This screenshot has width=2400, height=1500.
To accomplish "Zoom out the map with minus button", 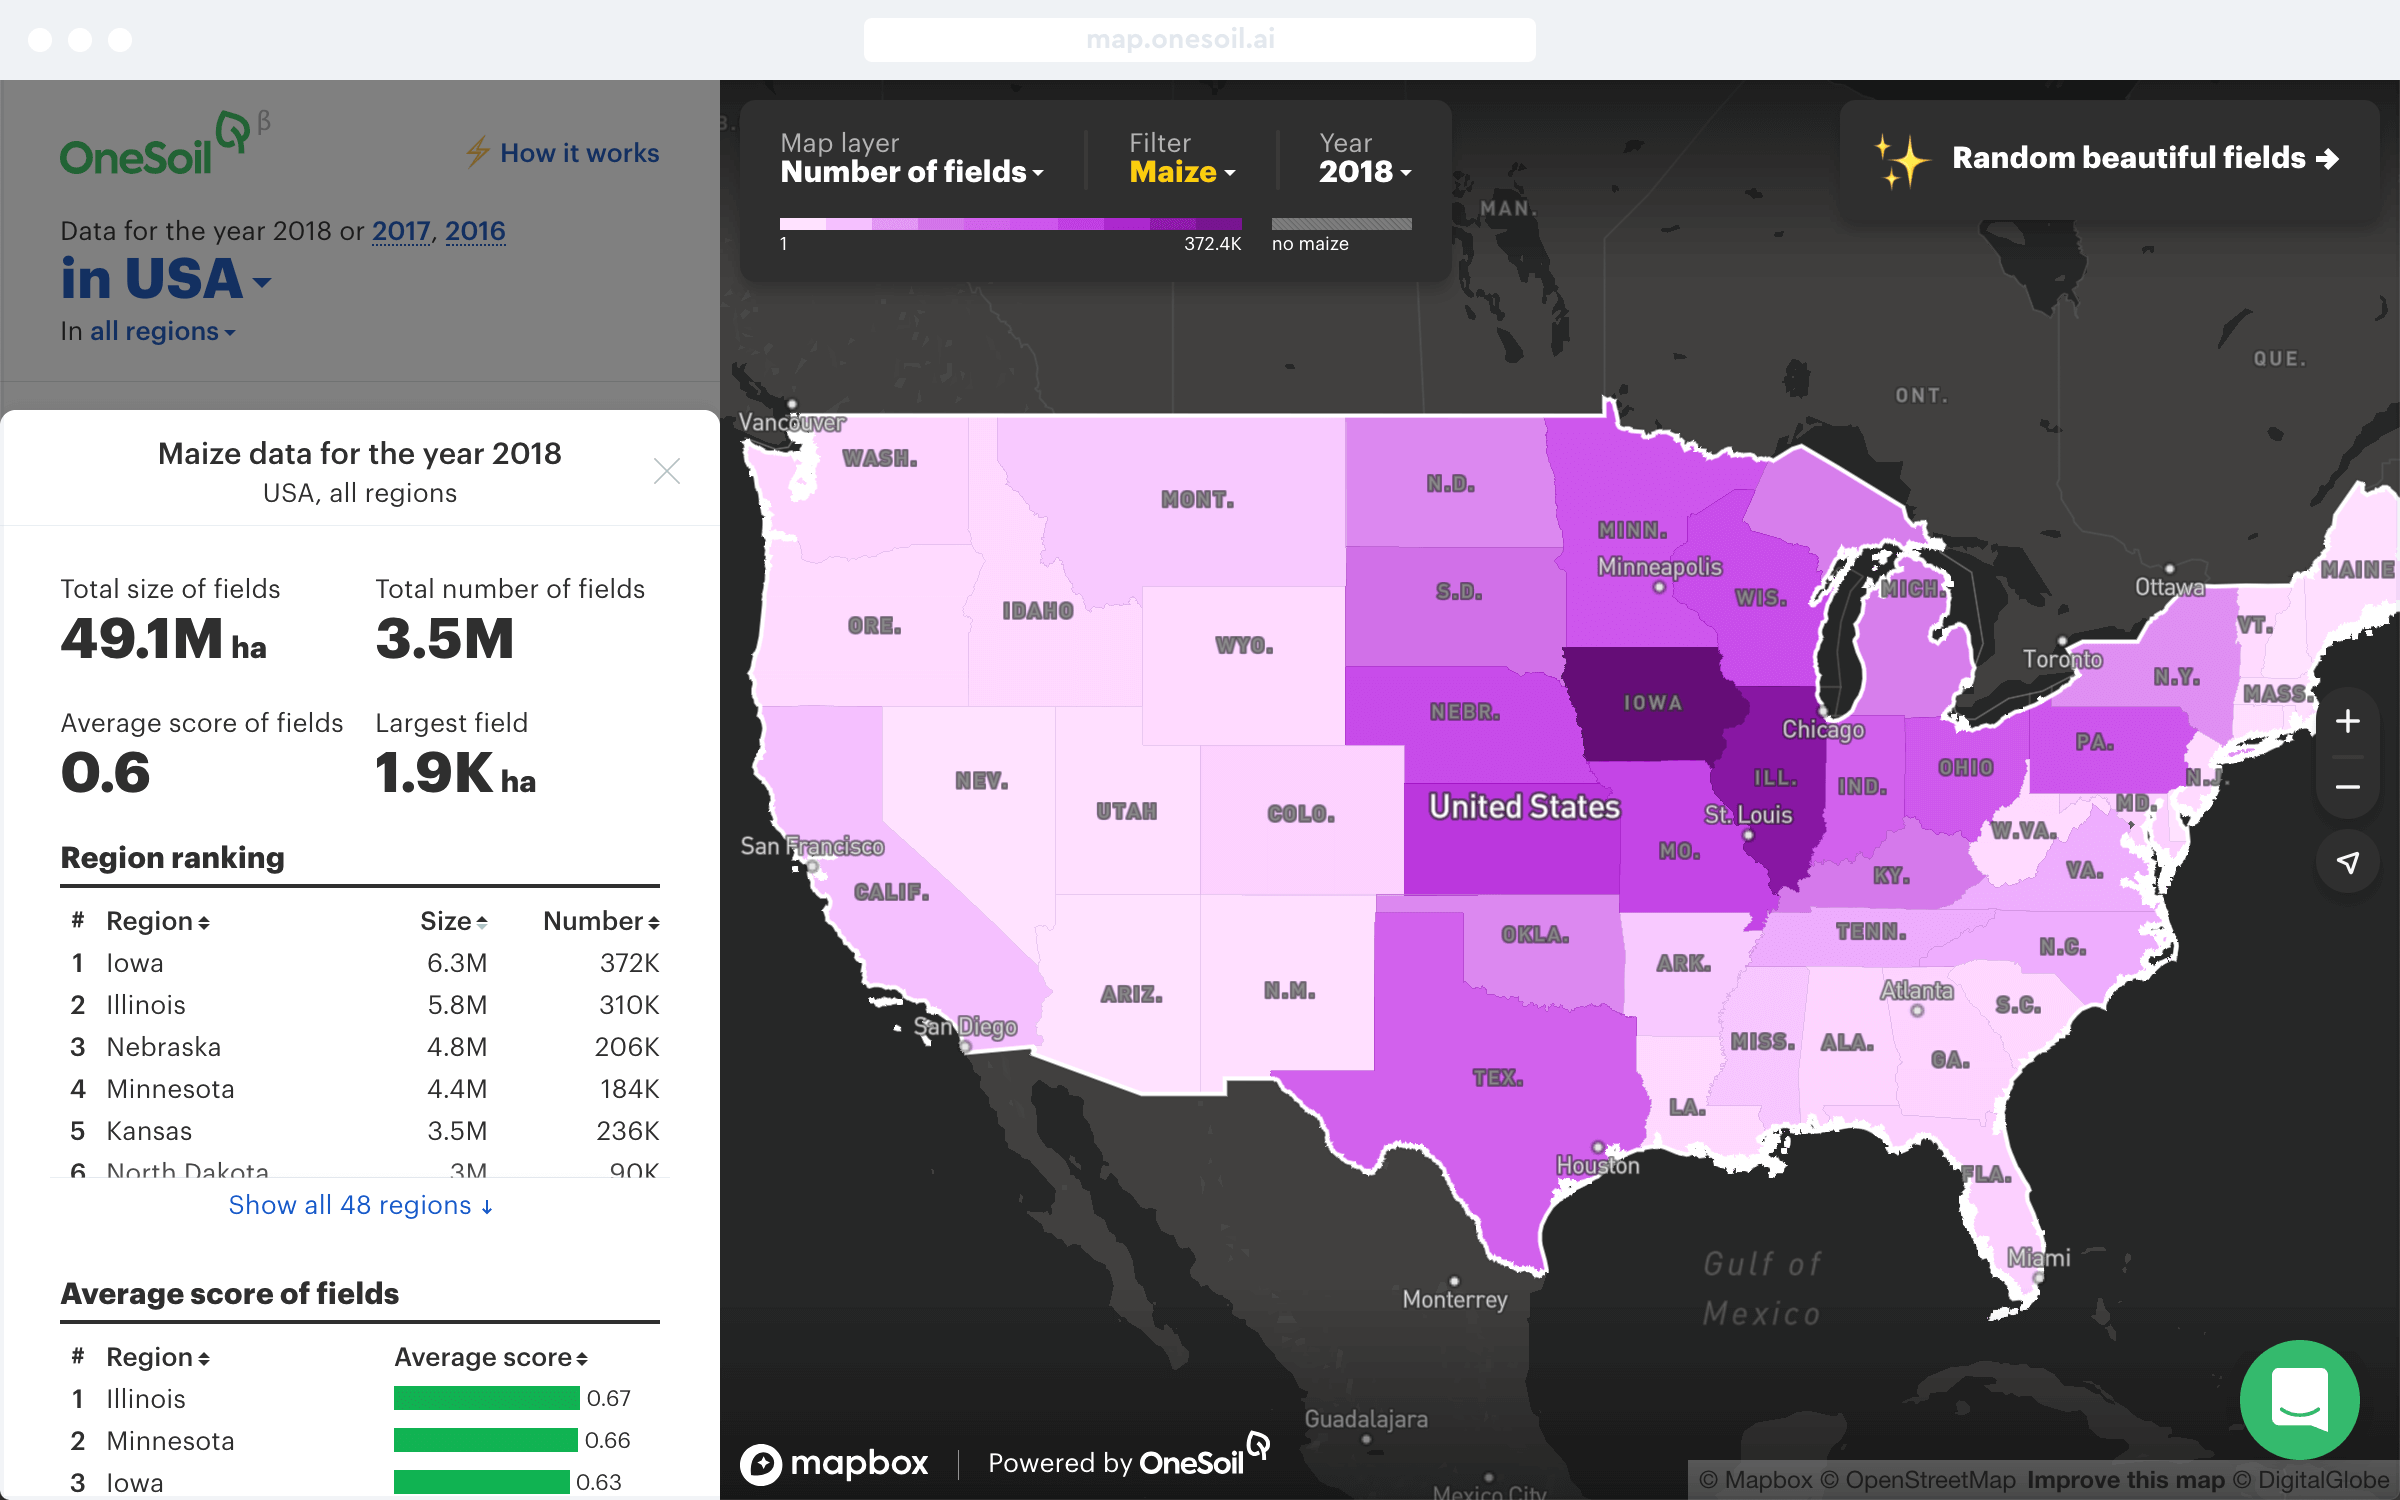I will tap(2347, 787).
